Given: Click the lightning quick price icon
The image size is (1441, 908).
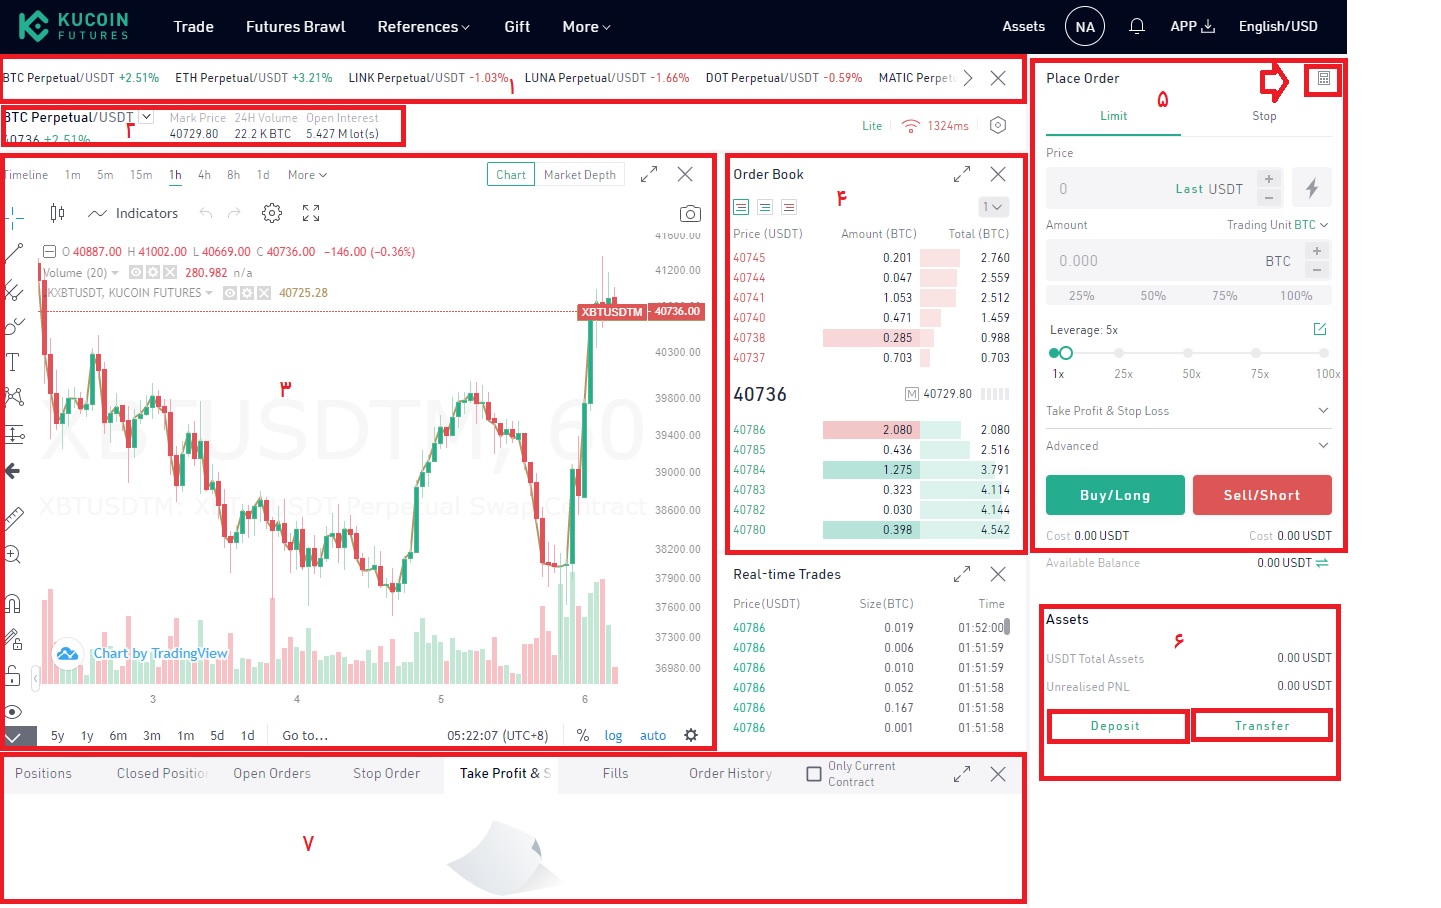Looking at the screenshot, I should click(x=1312, y=188).
